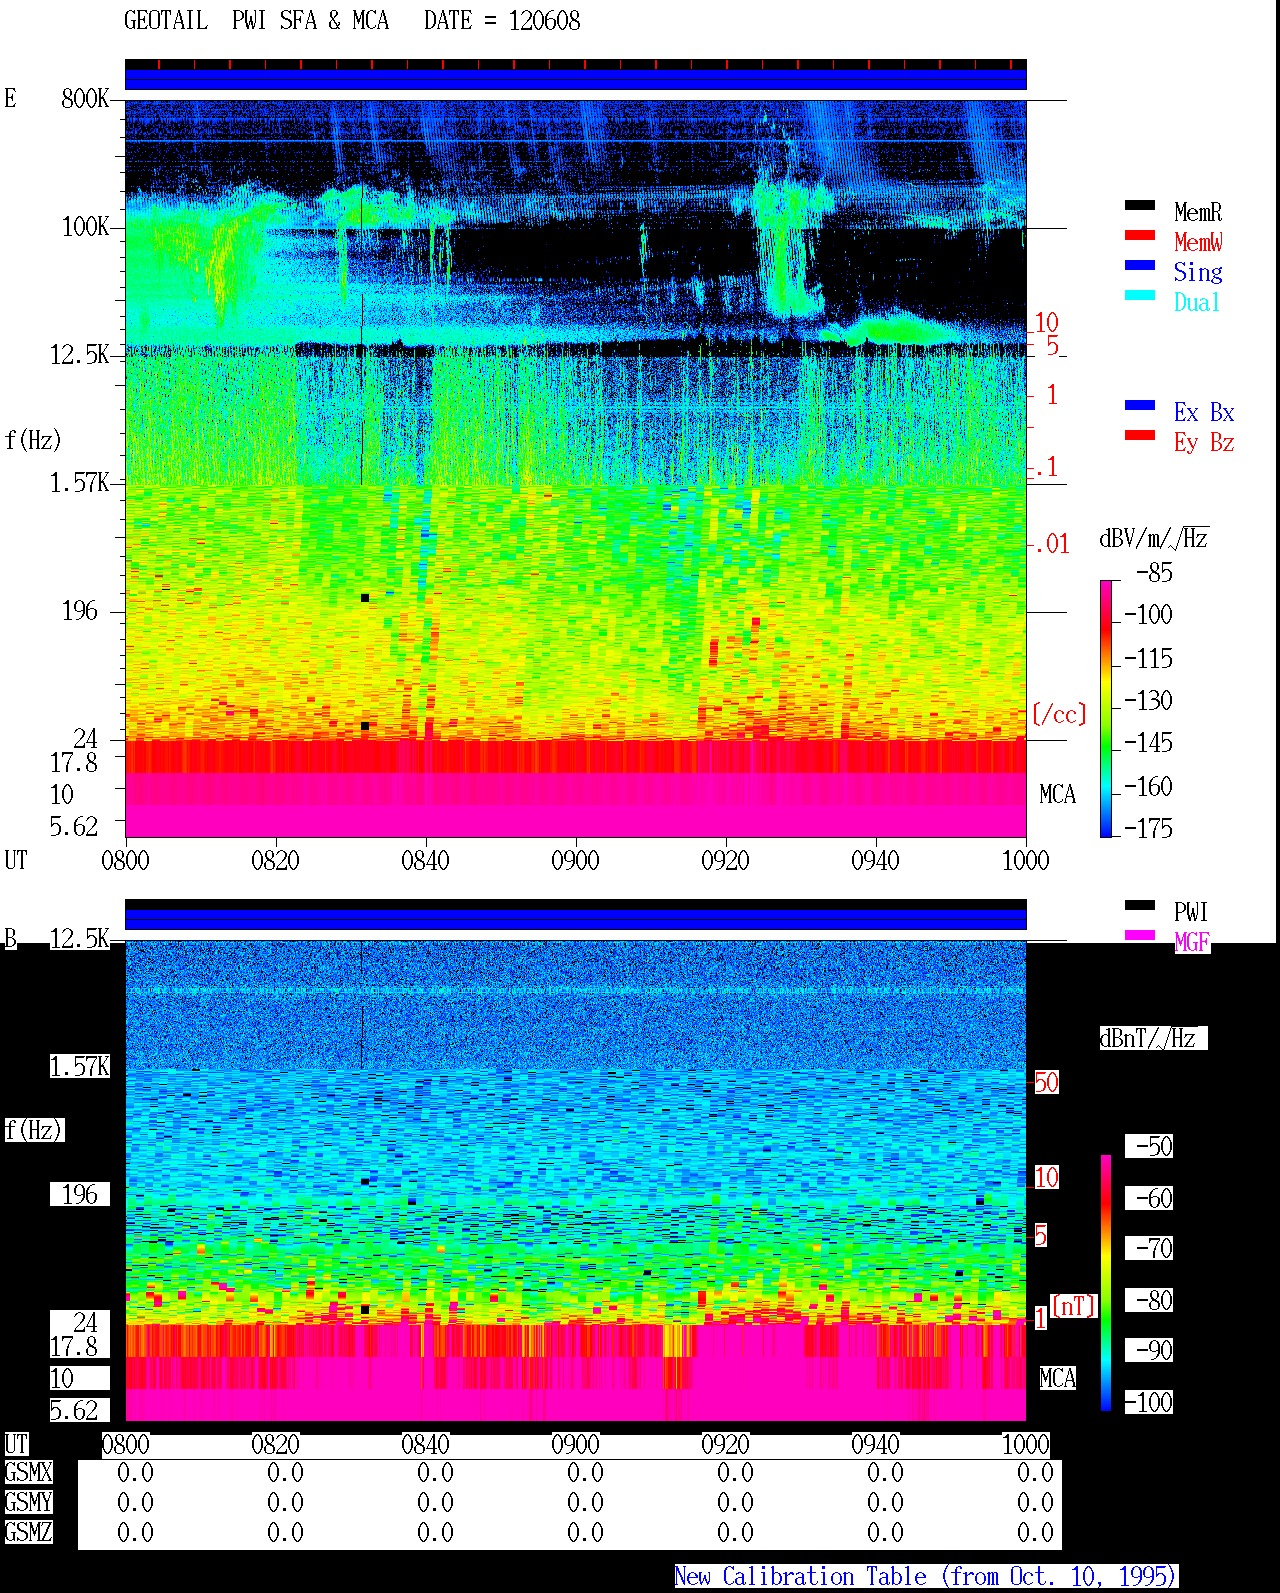The width and height of the screenshot is (1280, 1593).
Task: Click the red Ey Bz legend swatch
Action: click(x=1140, y=436)
